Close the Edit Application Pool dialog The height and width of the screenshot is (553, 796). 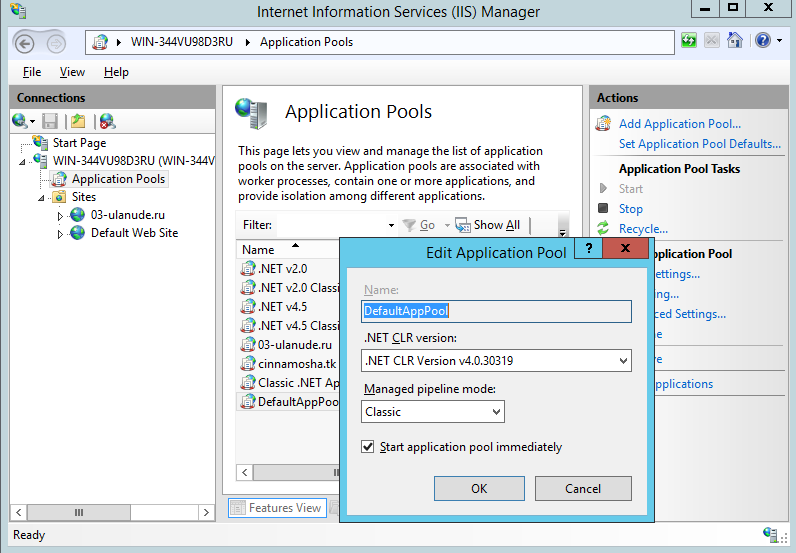tap(625, 248)
